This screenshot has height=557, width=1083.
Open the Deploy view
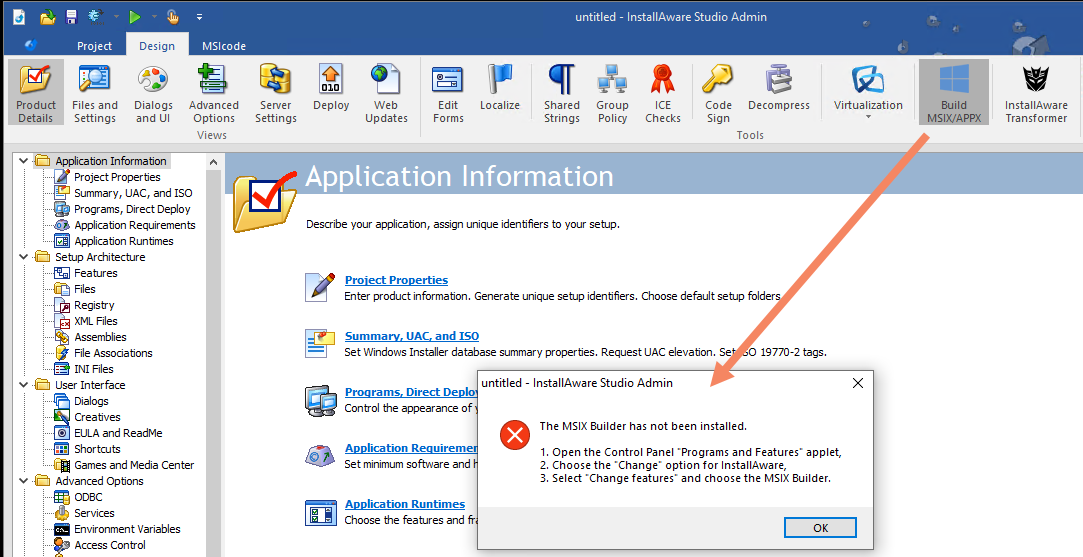pos(331,87)
